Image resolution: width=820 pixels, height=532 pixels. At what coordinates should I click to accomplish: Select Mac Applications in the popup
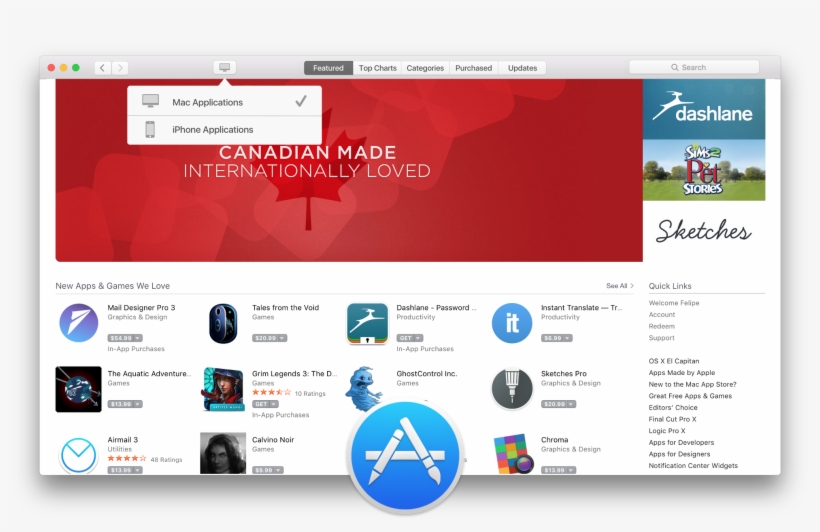click(x=224, y=102)
